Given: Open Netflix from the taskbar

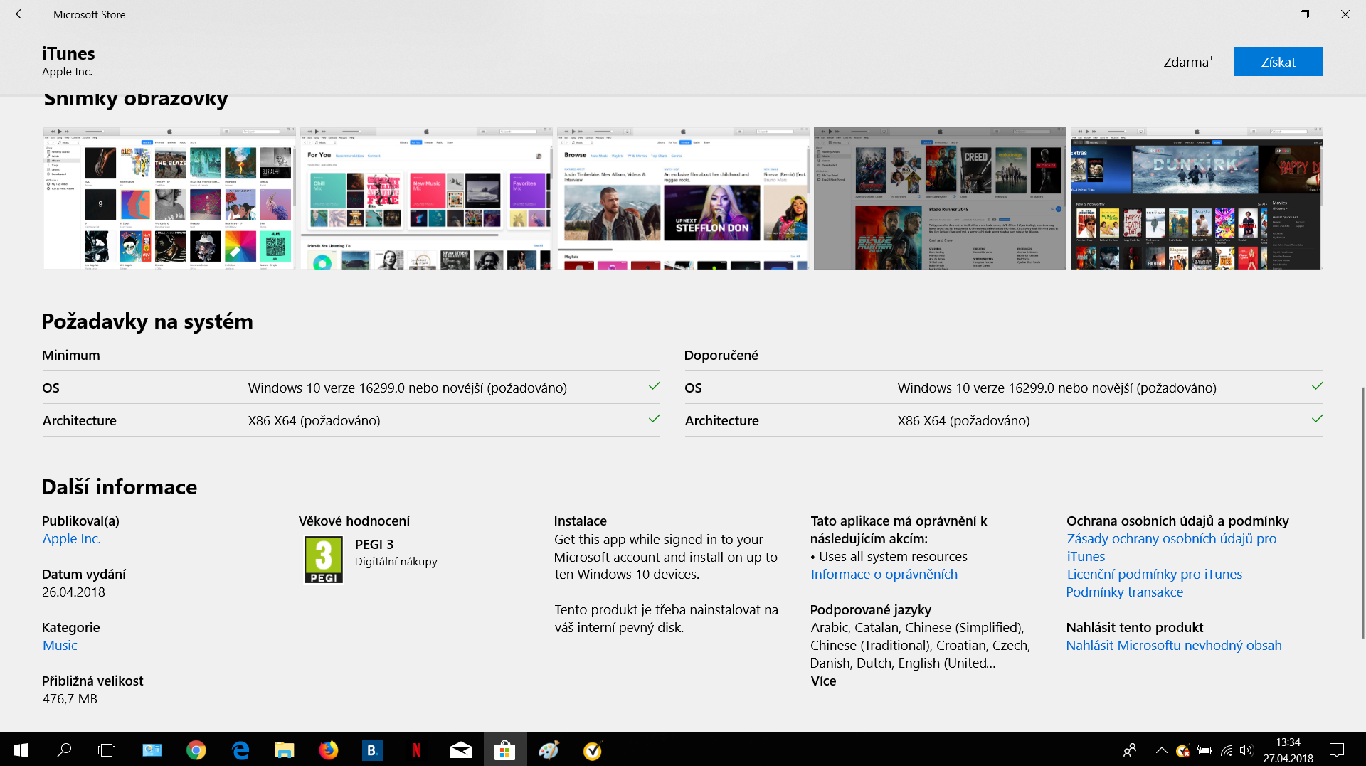Looking at the screenshot, I should (x=416, y=749).
